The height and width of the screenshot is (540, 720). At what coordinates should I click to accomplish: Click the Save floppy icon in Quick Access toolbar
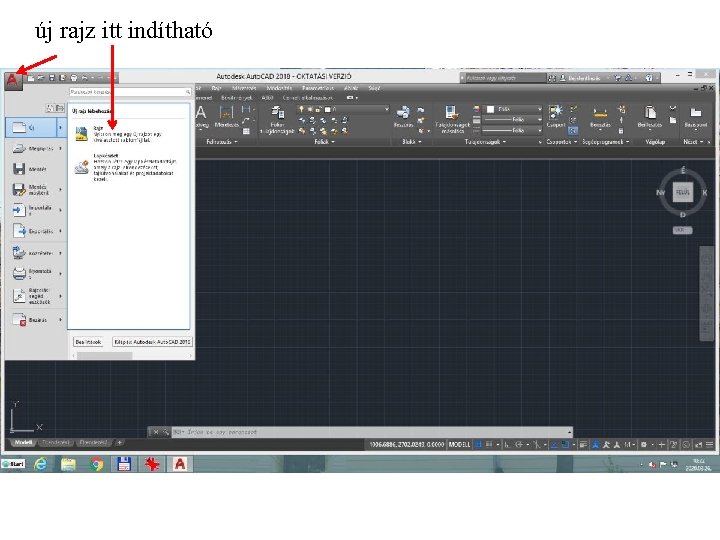(52, 78)
